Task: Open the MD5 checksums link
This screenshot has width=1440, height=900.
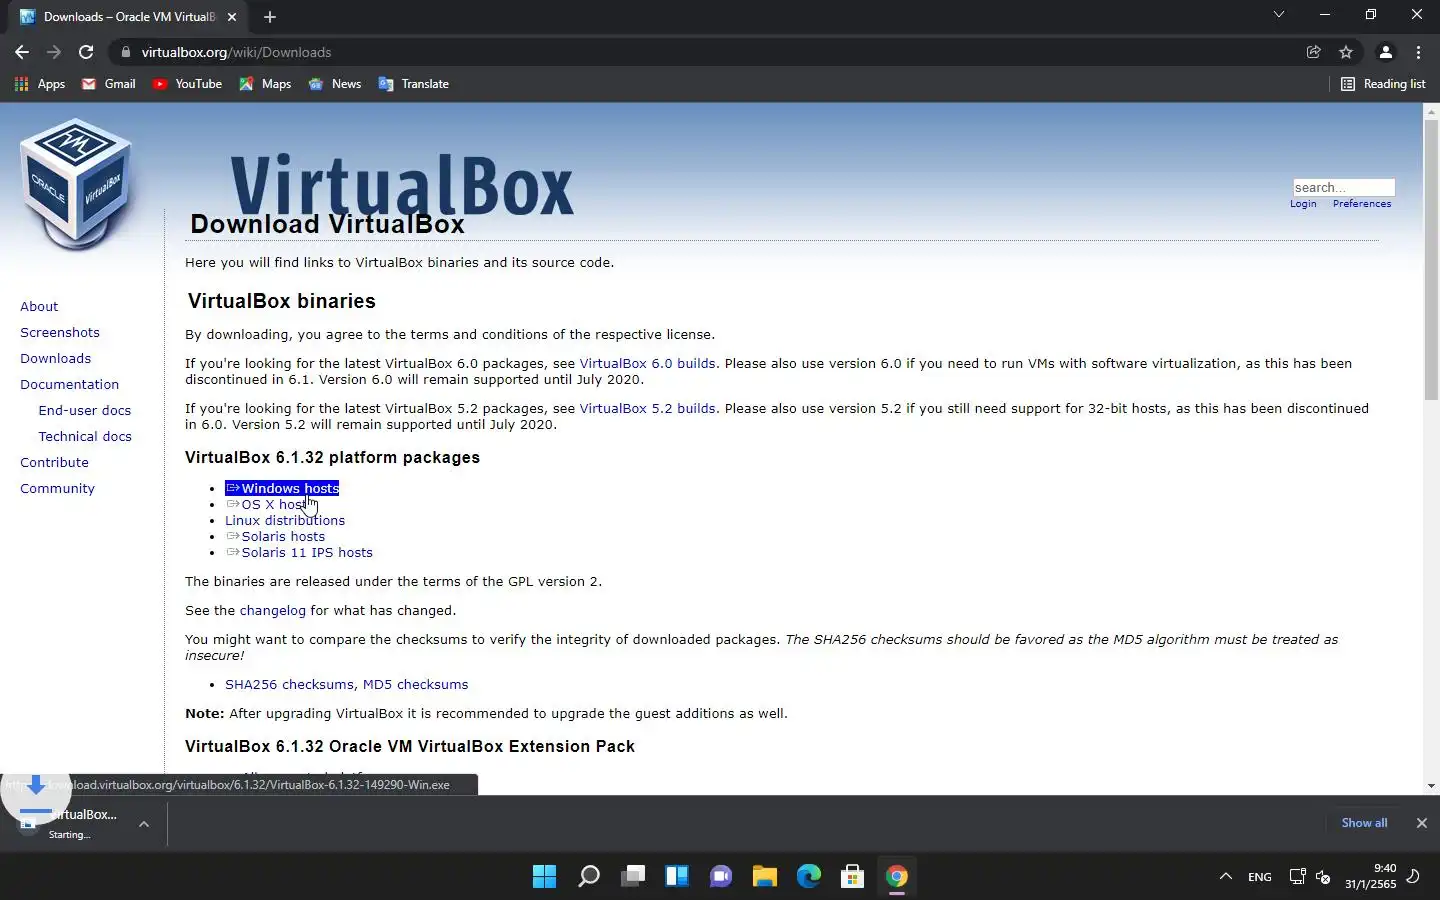Action: click(415, 684)
